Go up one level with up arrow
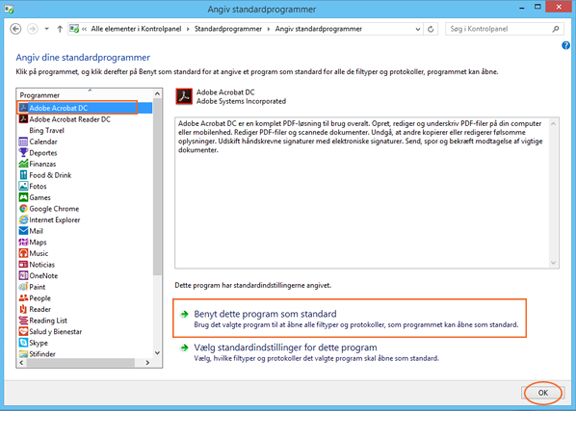Image resolution: width=576 pixels, height=427 pixels. tap(60, 29)
